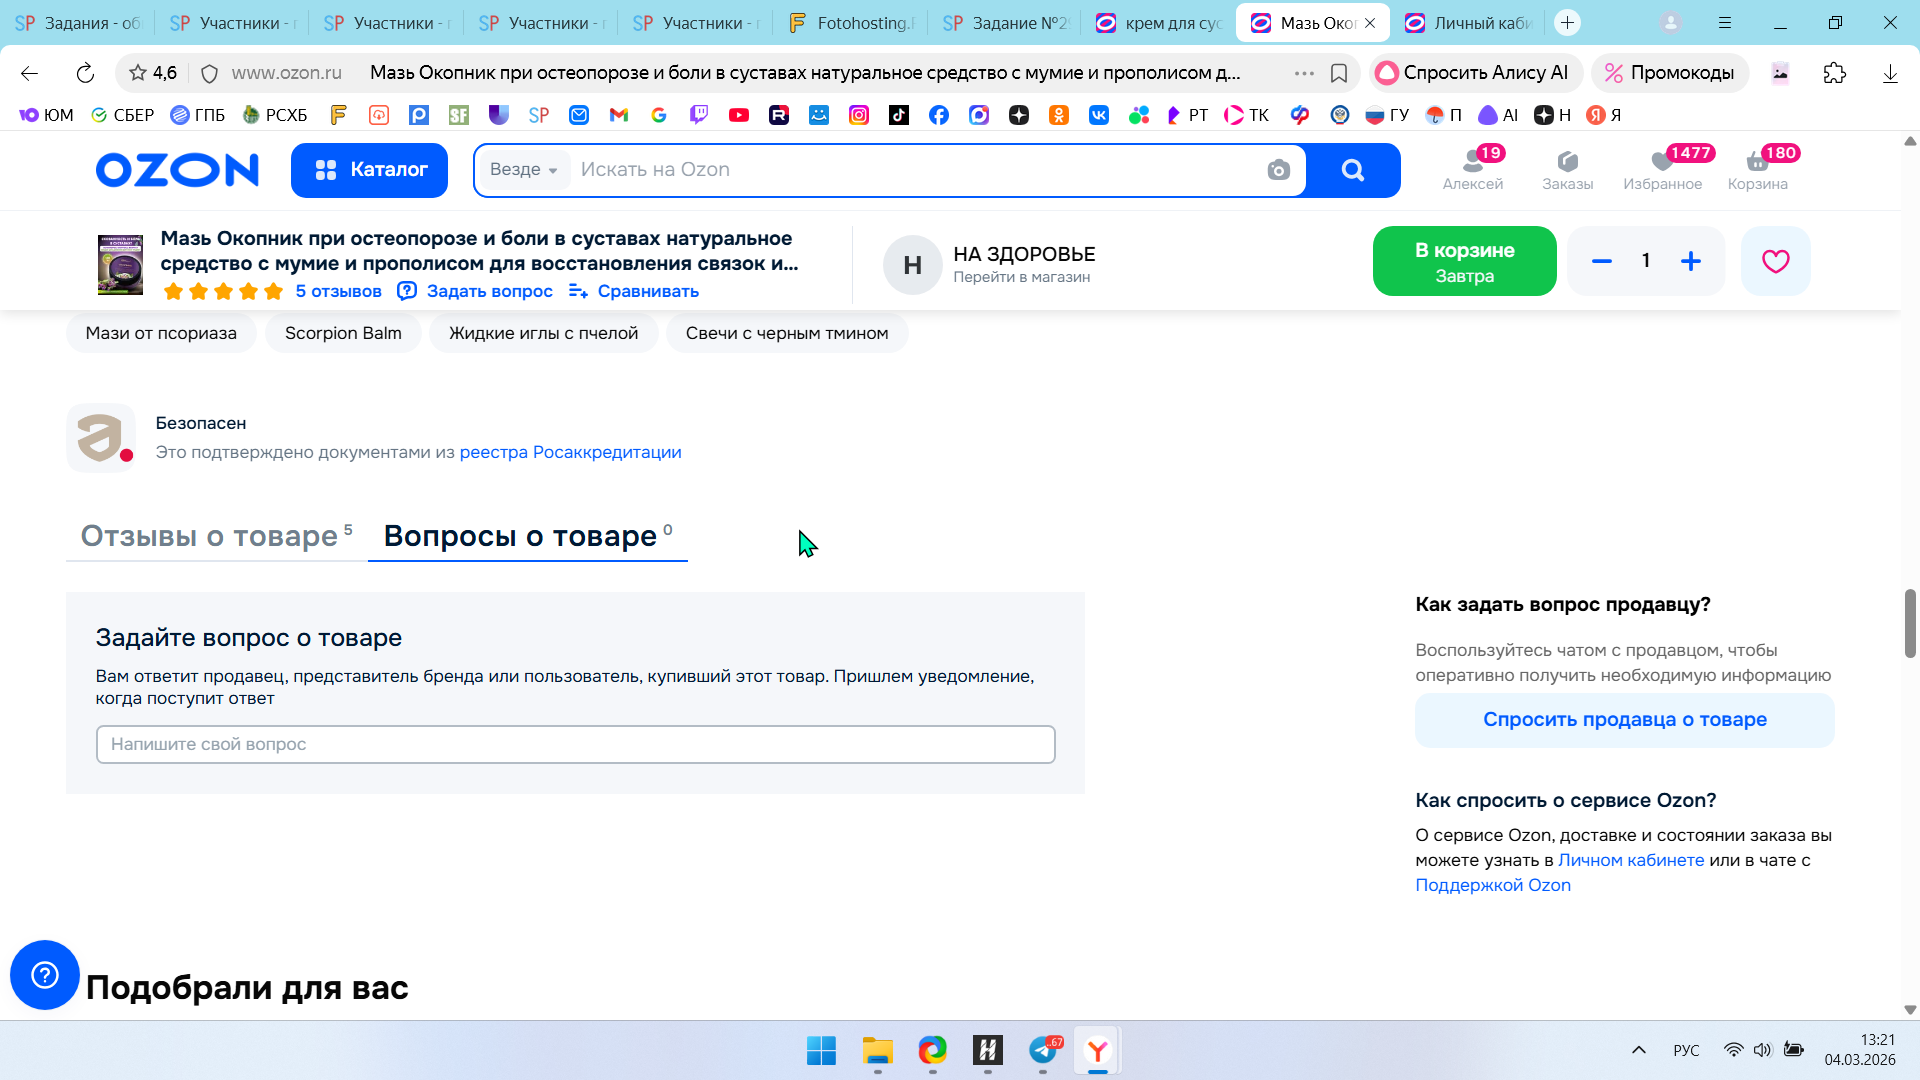Open the Корзина cart icon
1920x1080 pixels.
[x=1757, y=169]
